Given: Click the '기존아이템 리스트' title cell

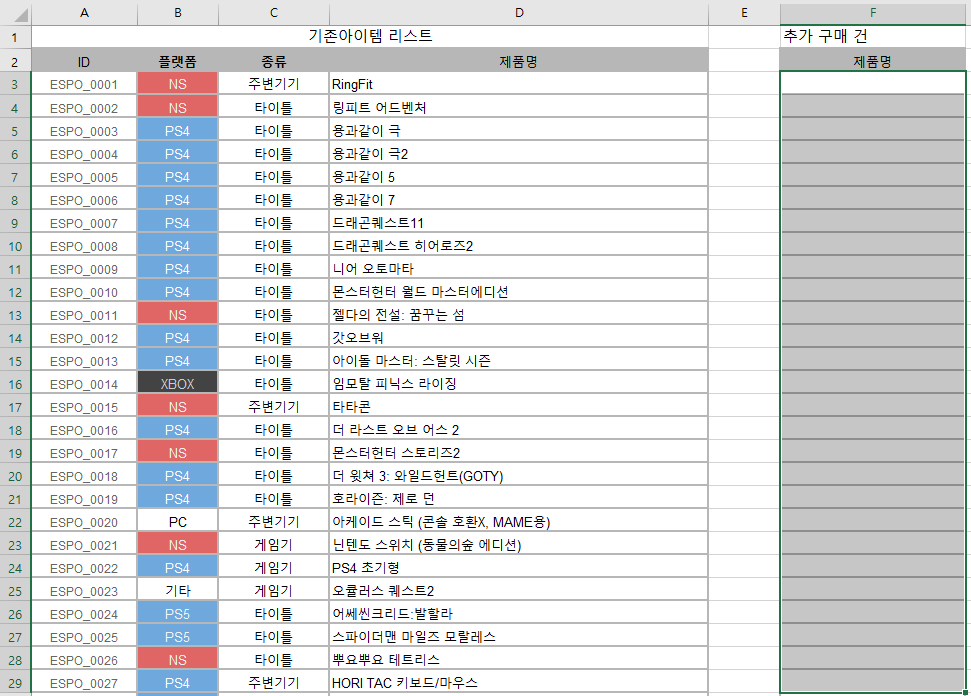Looking at the screenshot, I should pyautogui.click(x=370, y=37).
